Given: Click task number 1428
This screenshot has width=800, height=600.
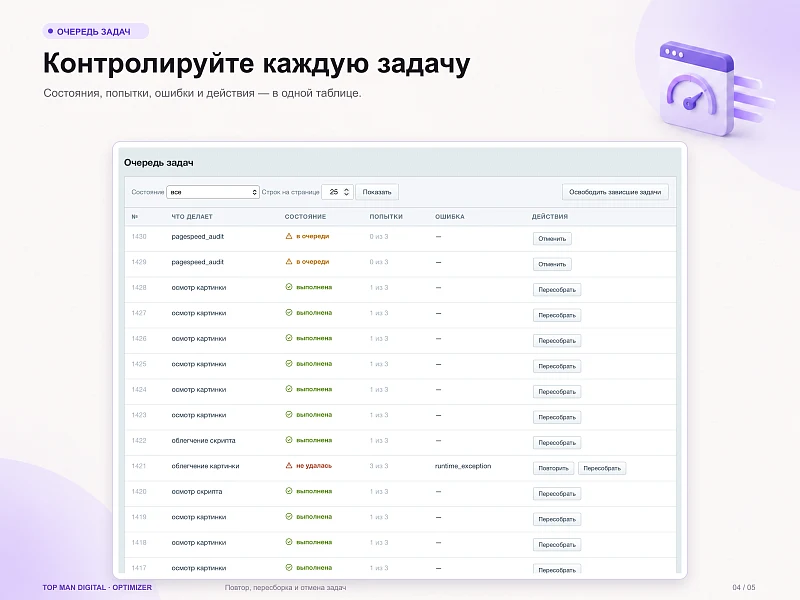Looking at the screenshot, I should pos(139,287).
